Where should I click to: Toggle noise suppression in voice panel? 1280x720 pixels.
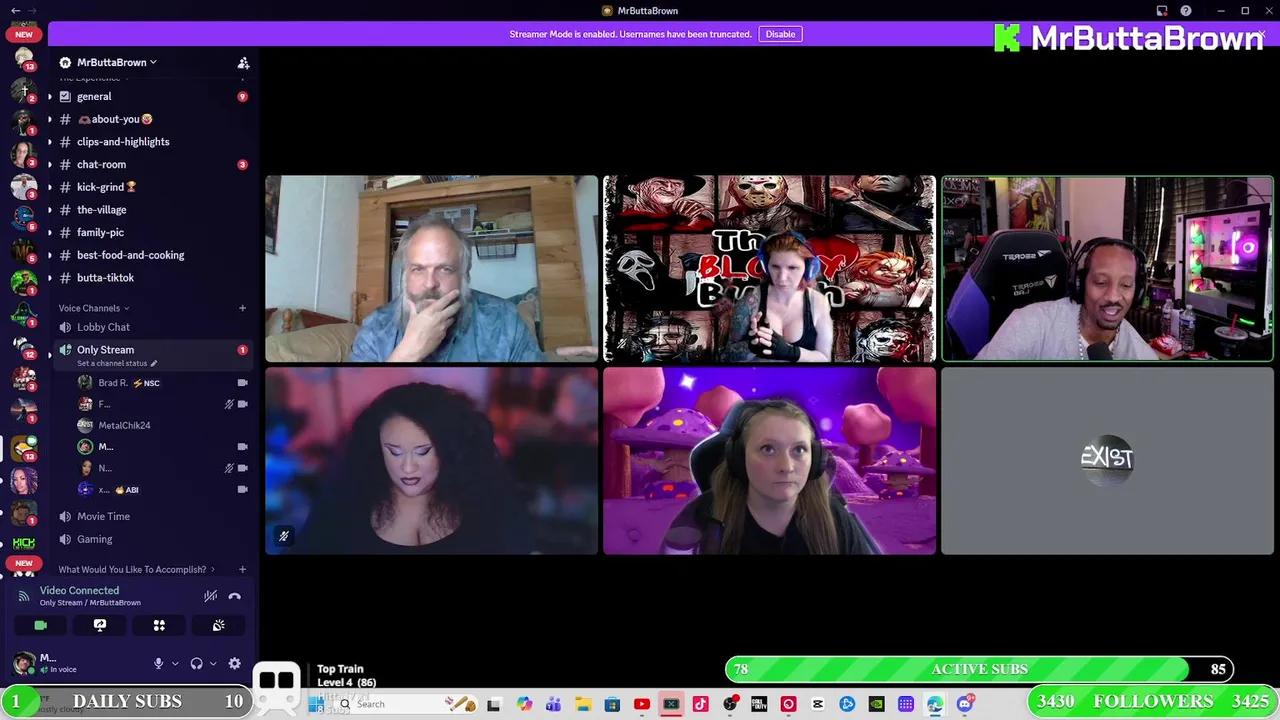coord(210,596)
